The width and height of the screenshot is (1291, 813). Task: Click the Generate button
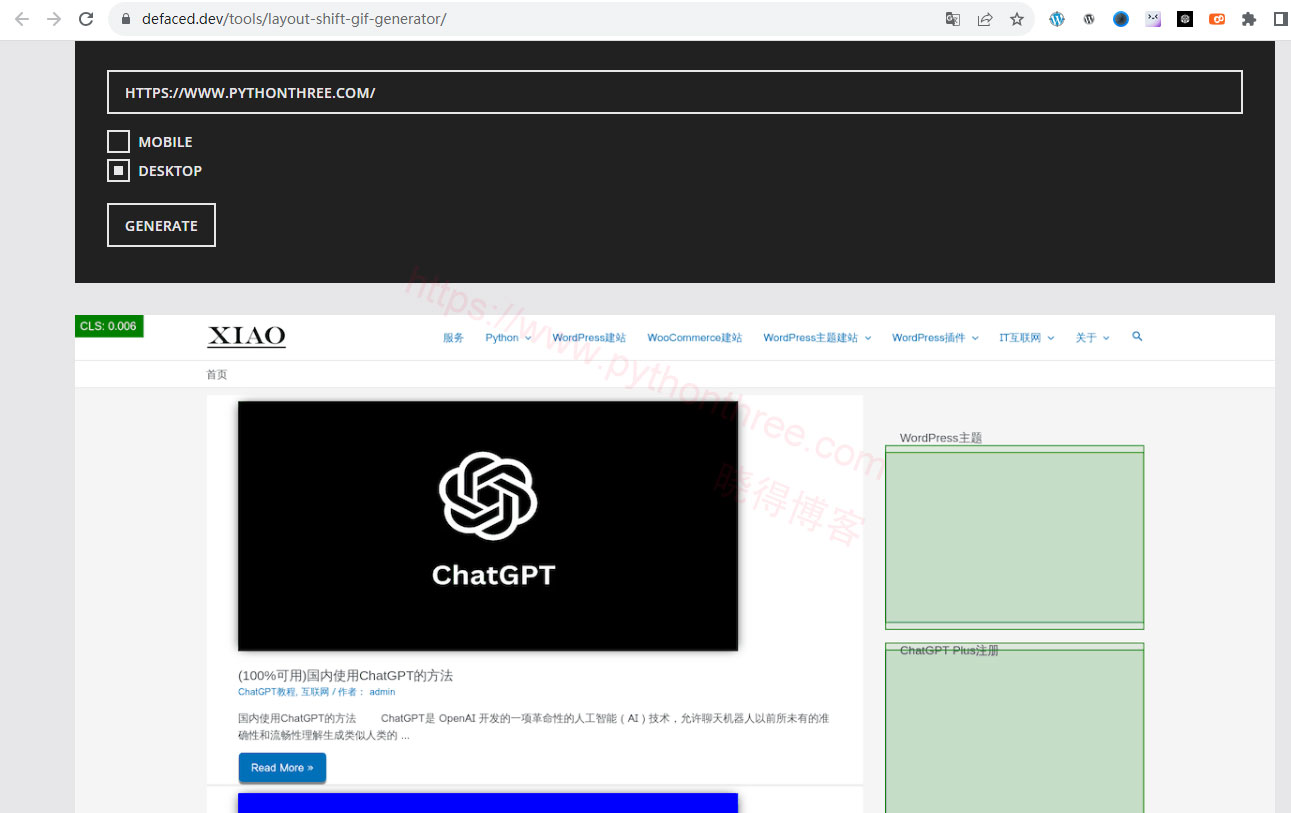[x=161, y=225]
